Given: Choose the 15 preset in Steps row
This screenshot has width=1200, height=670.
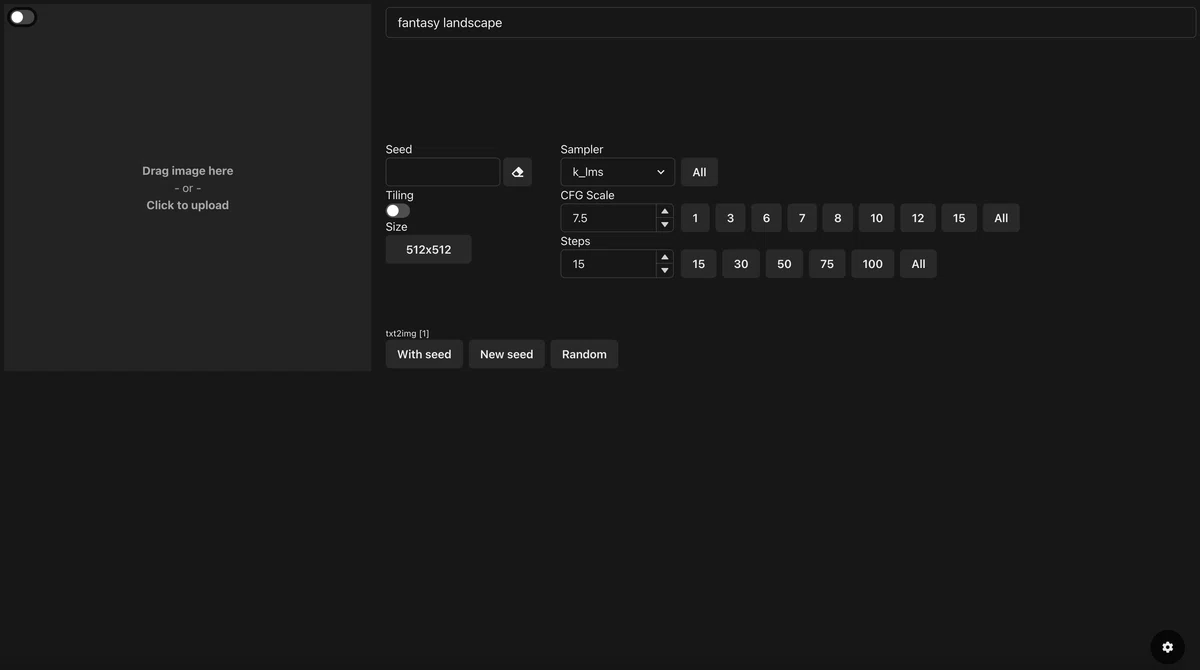Looking at the screenshot, I should point(699,264).
